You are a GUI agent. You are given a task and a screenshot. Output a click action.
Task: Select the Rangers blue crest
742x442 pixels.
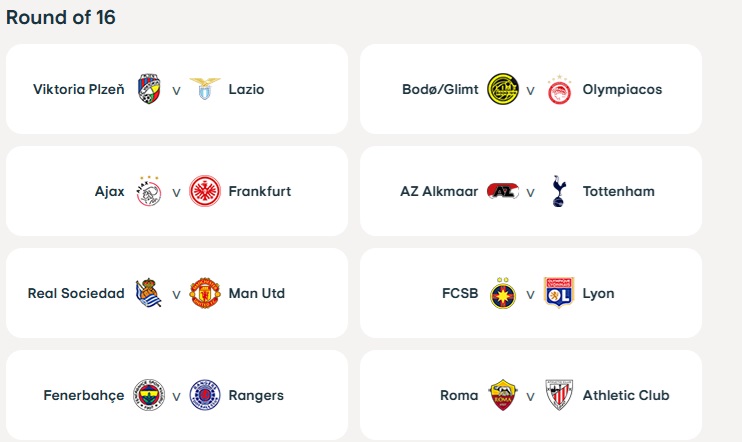(205, 395)
